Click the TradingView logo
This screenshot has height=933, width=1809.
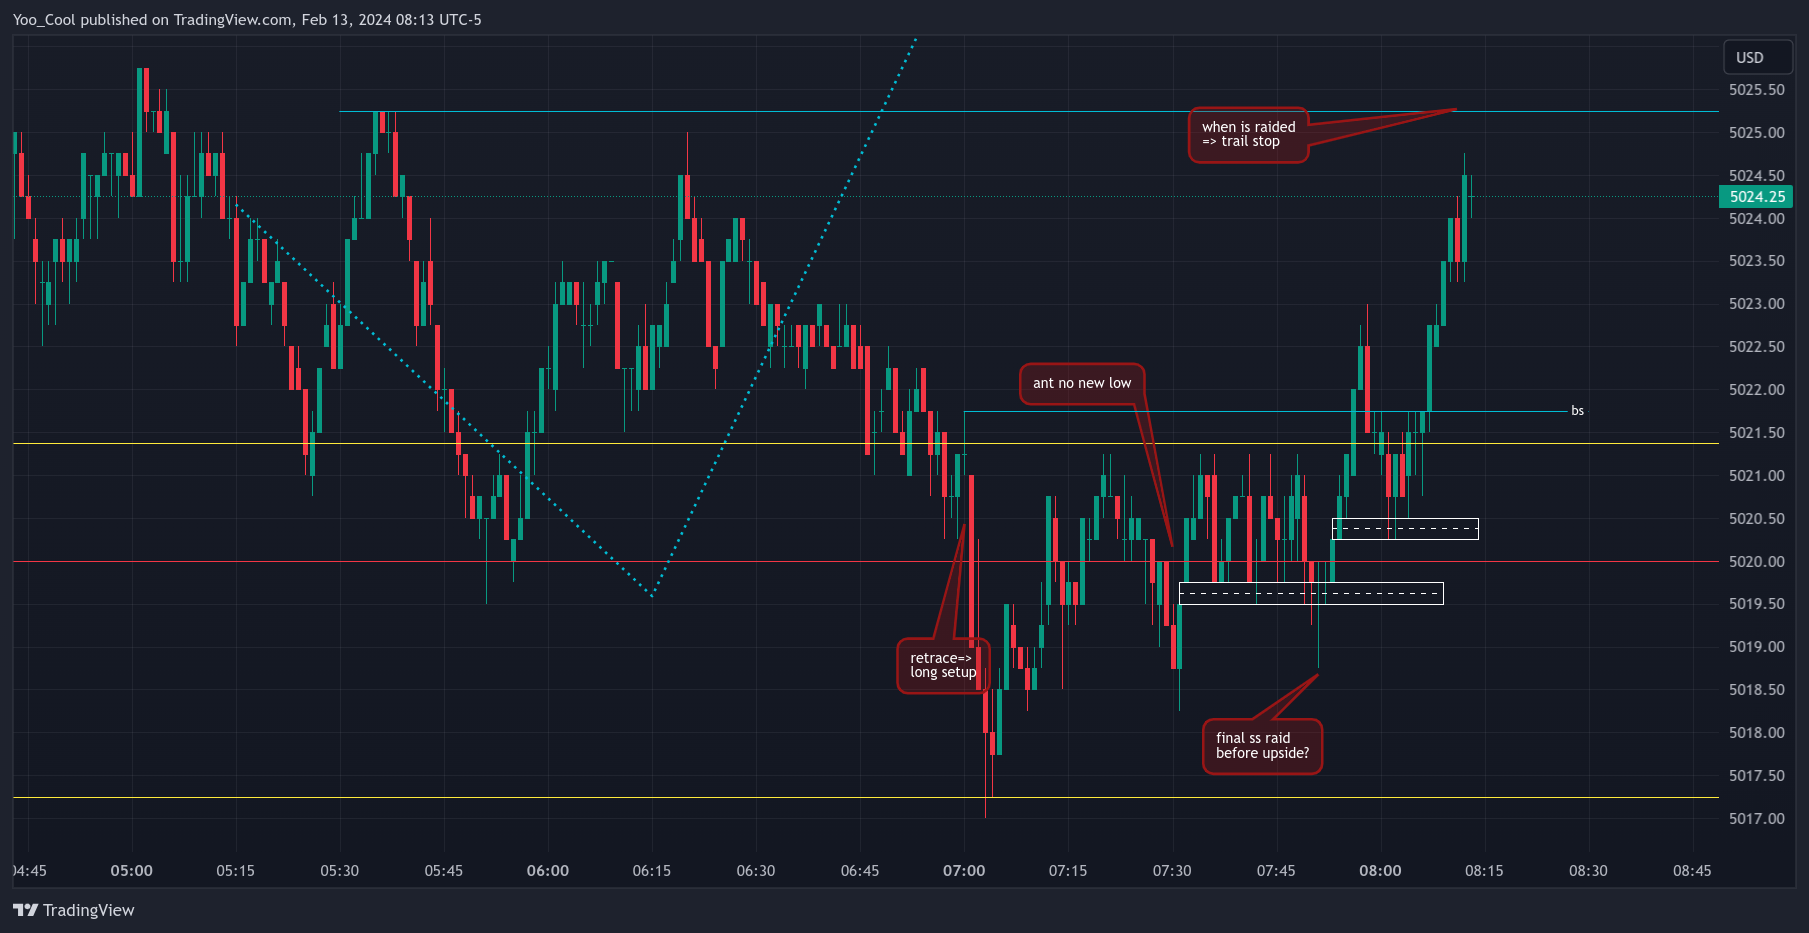(x=74, y=910)
